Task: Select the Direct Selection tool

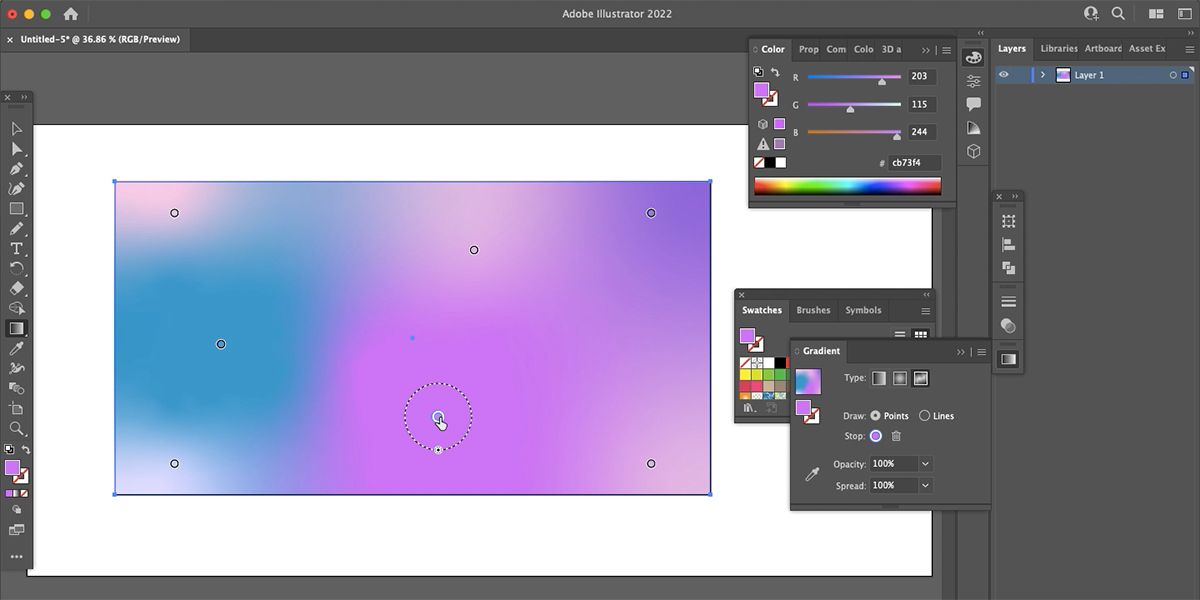Action: 16,148
